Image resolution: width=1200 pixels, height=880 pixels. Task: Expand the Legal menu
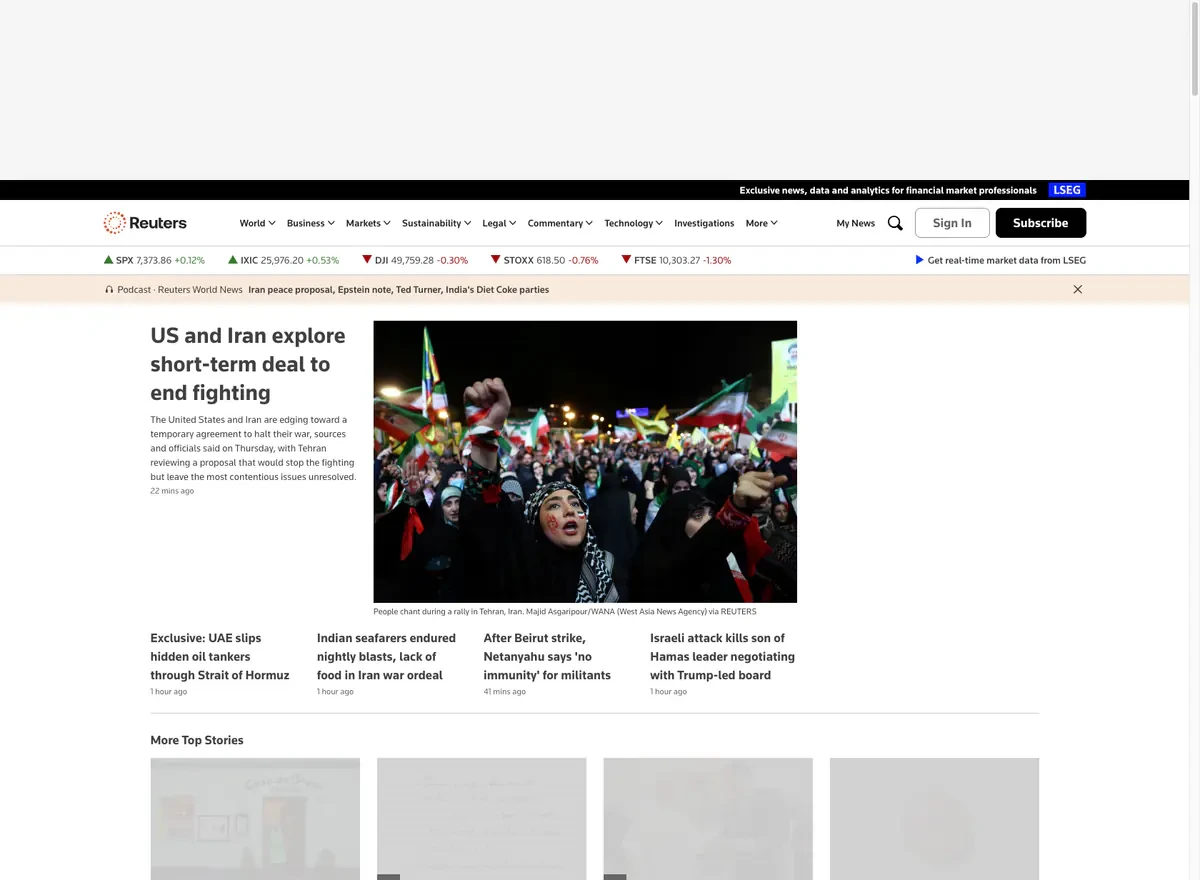499,223
